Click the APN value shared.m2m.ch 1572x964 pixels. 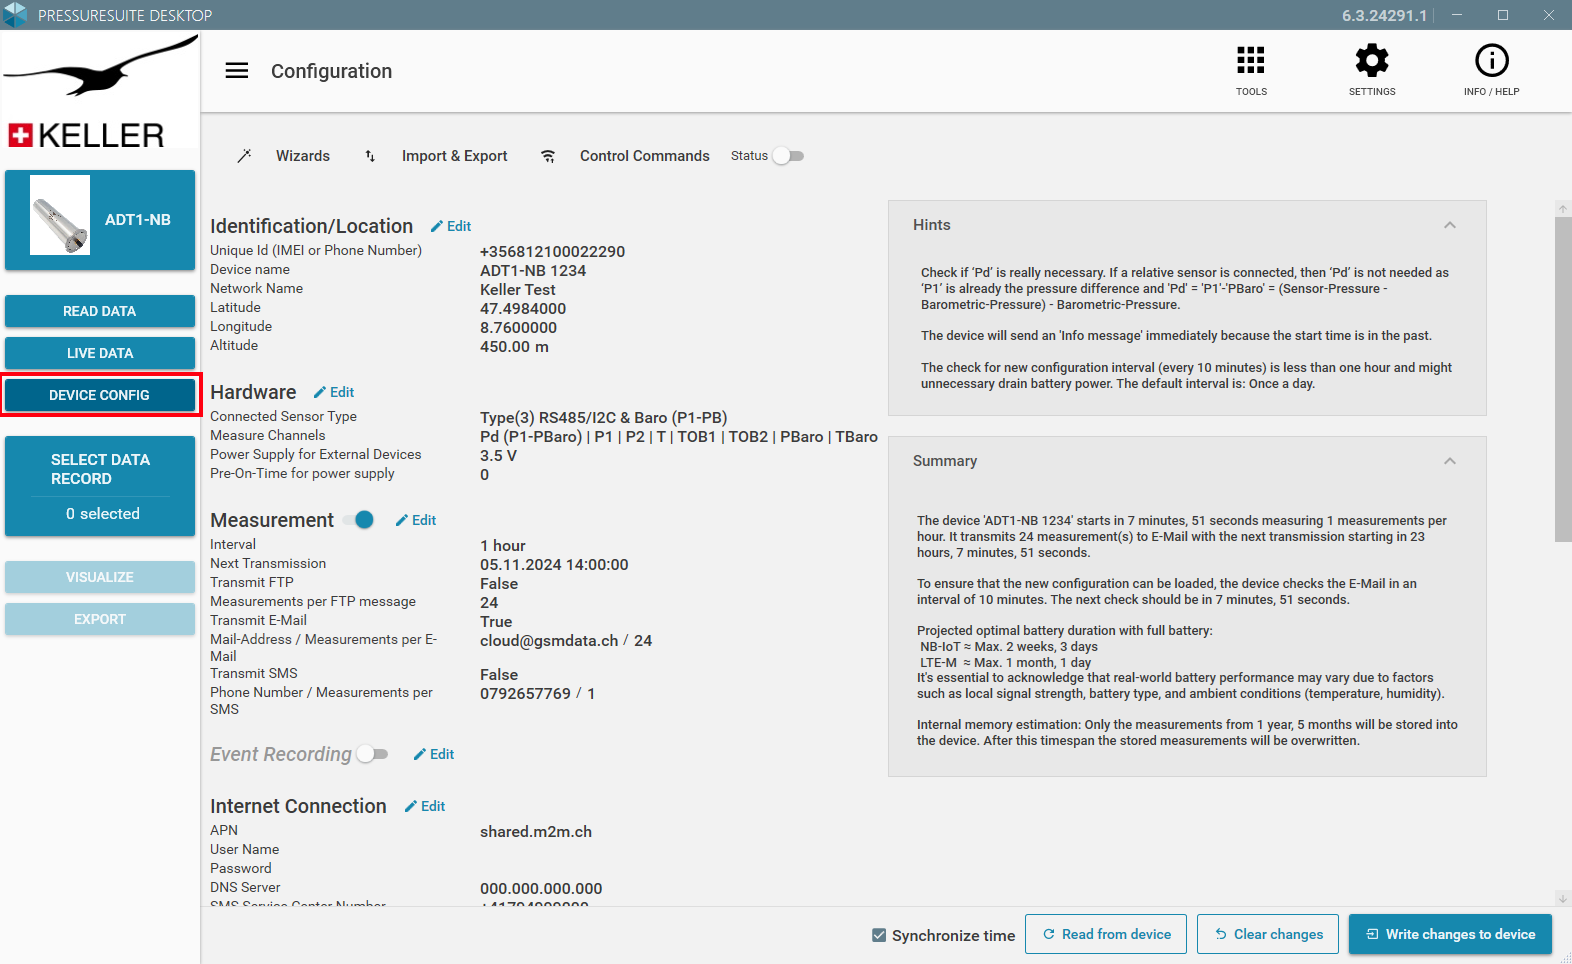click(x=536, y=832)
